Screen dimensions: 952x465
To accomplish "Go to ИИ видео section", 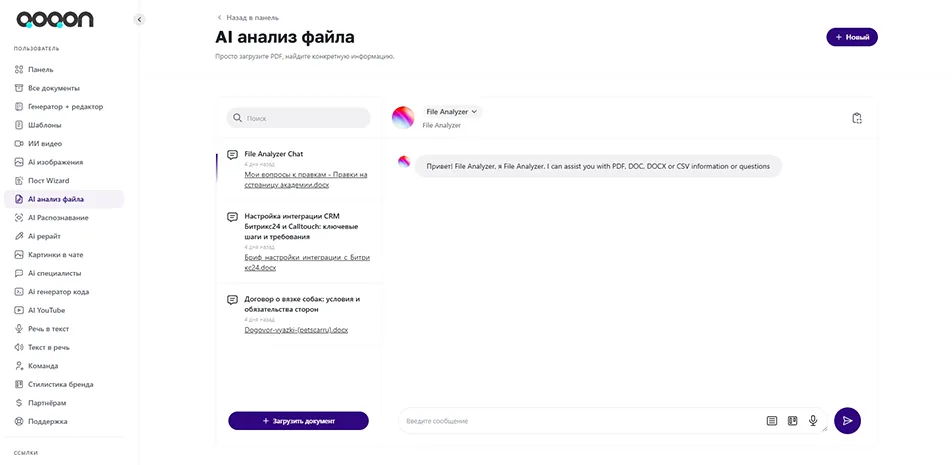I will click(45, 143).
